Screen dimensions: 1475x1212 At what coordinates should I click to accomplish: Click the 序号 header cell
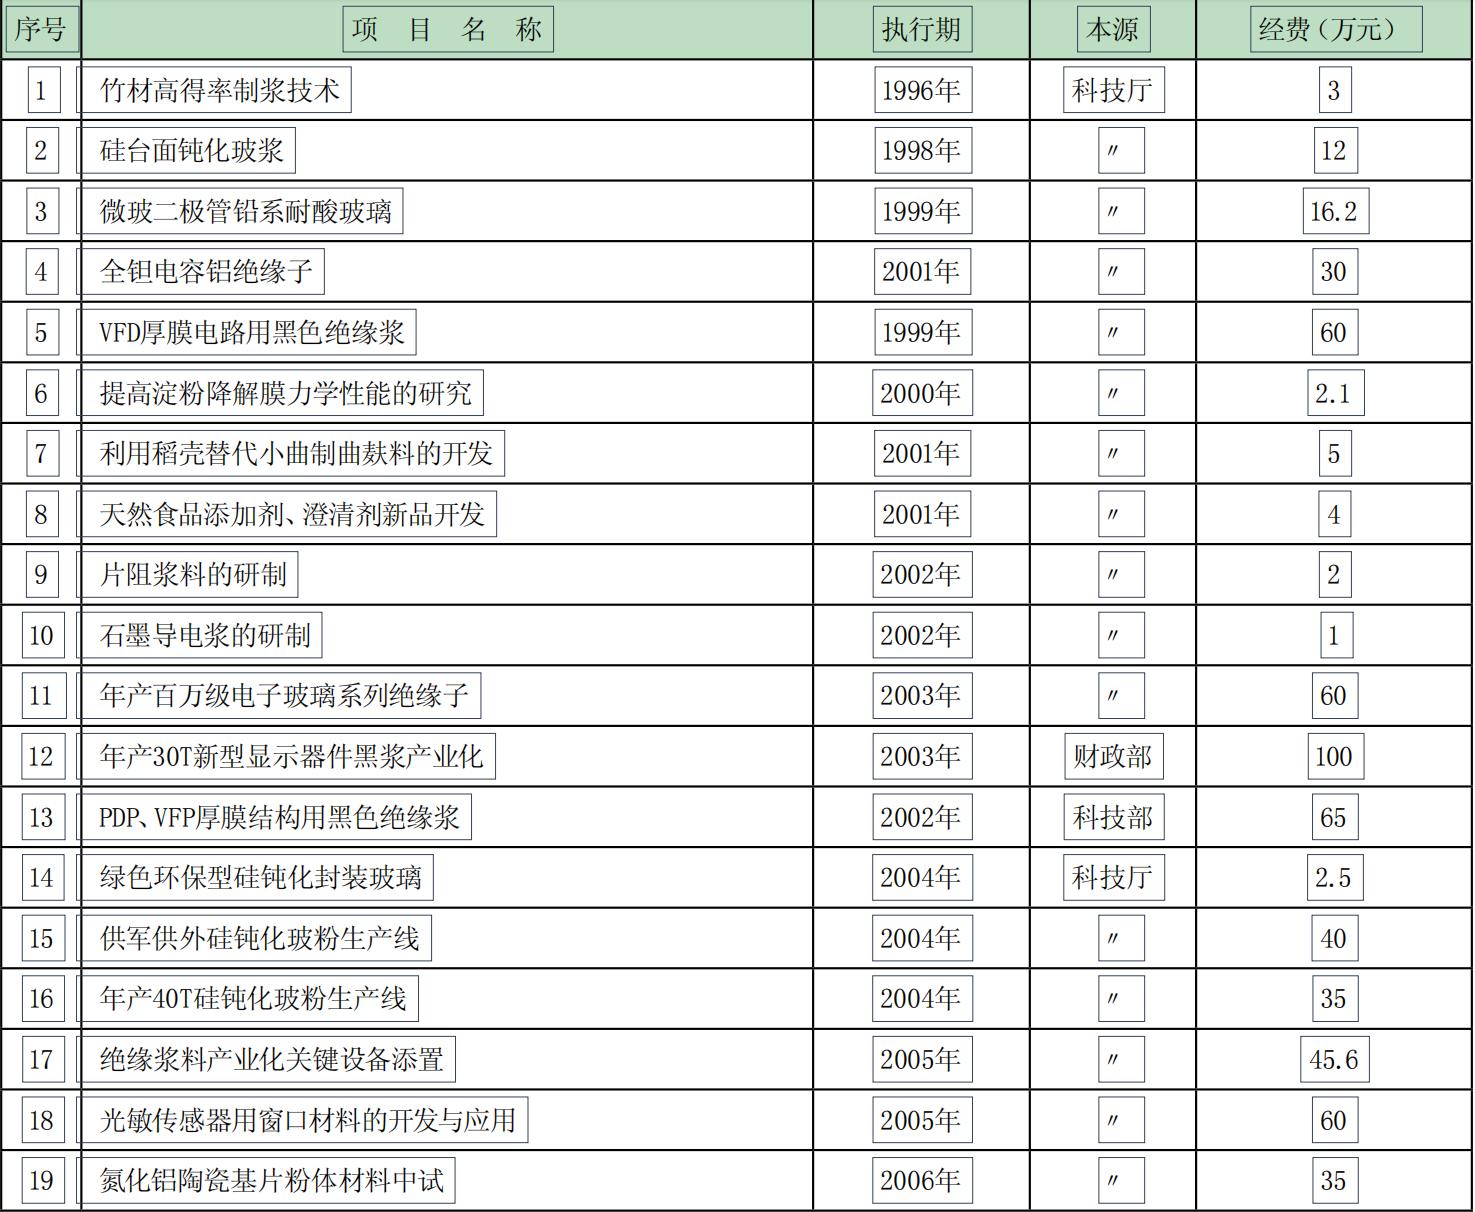click(41, 29)
